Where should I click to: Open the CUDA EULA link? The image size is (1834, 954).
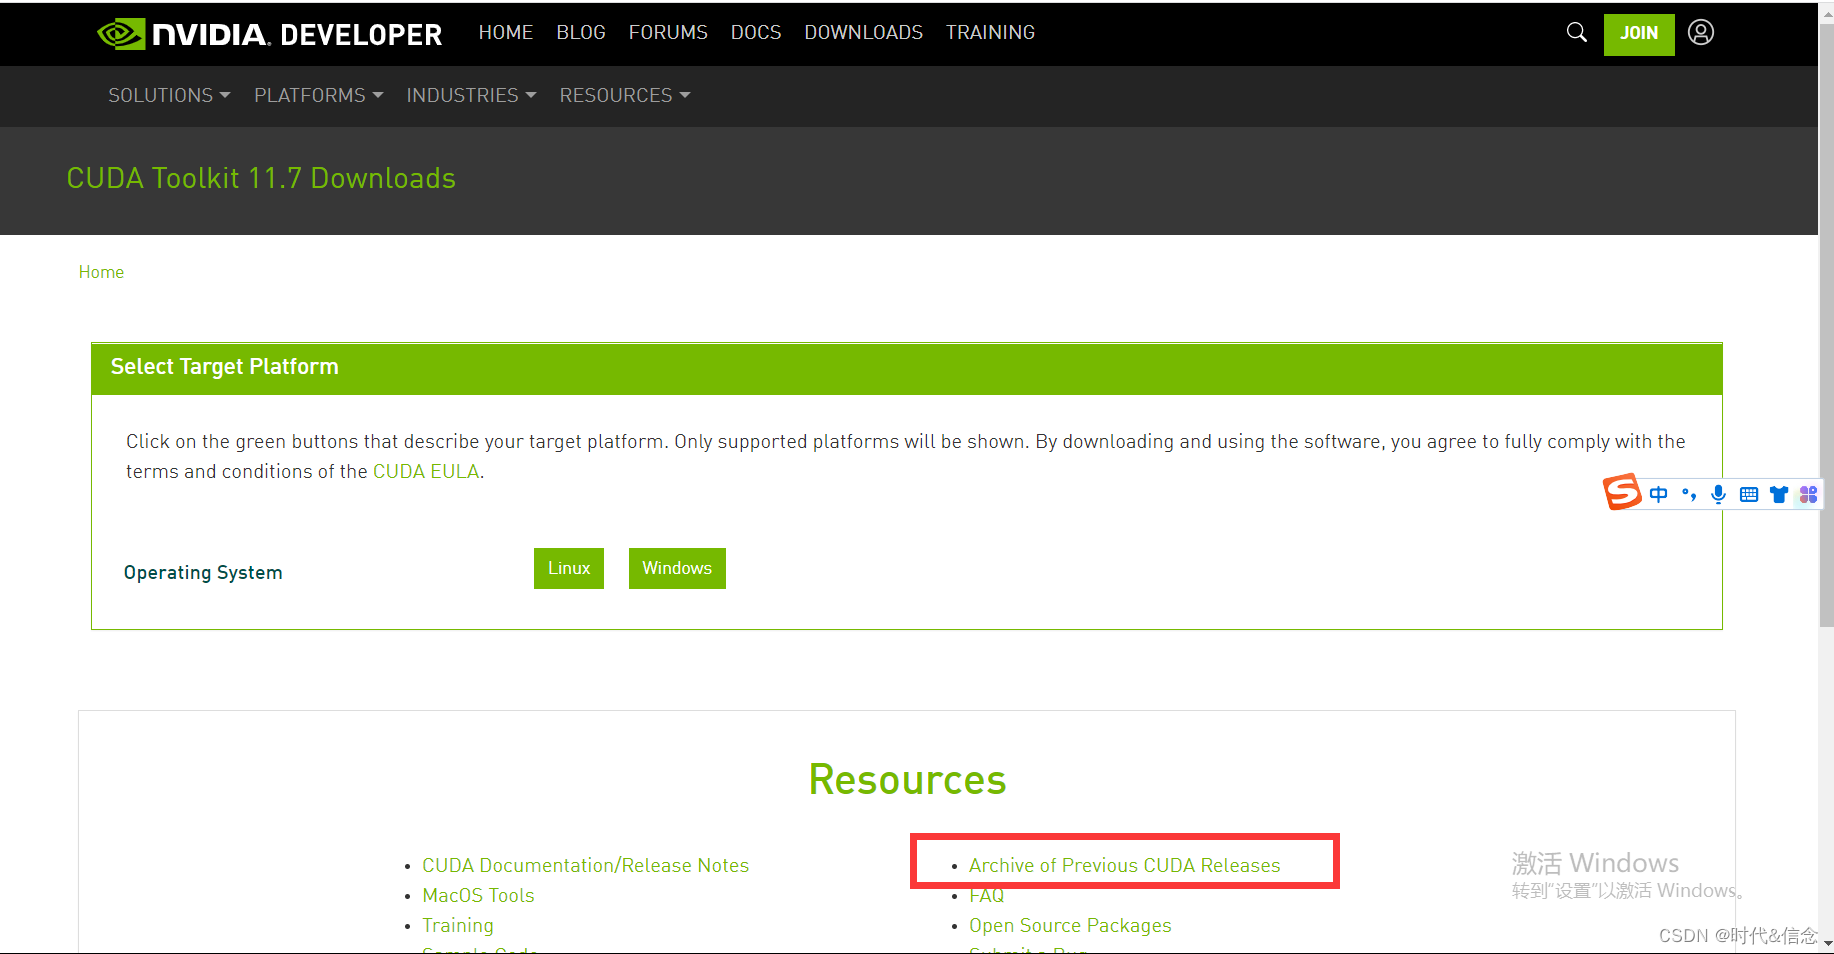(x=426, y=471)
